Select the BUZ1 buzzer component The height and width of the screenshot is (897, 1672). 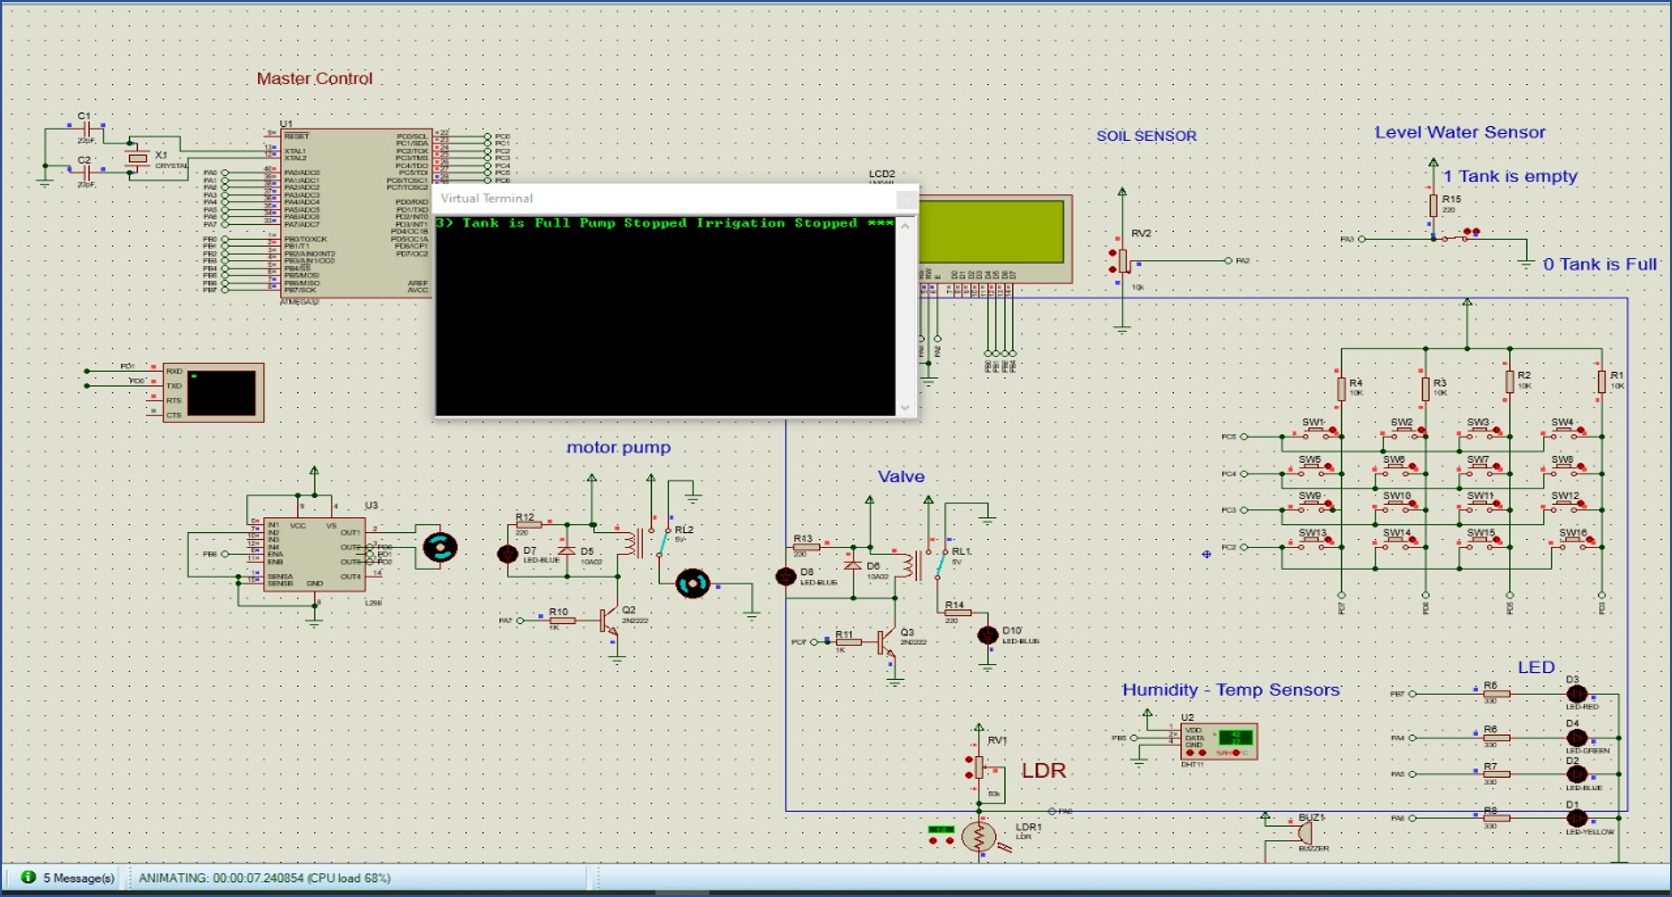pos(1304,832)
